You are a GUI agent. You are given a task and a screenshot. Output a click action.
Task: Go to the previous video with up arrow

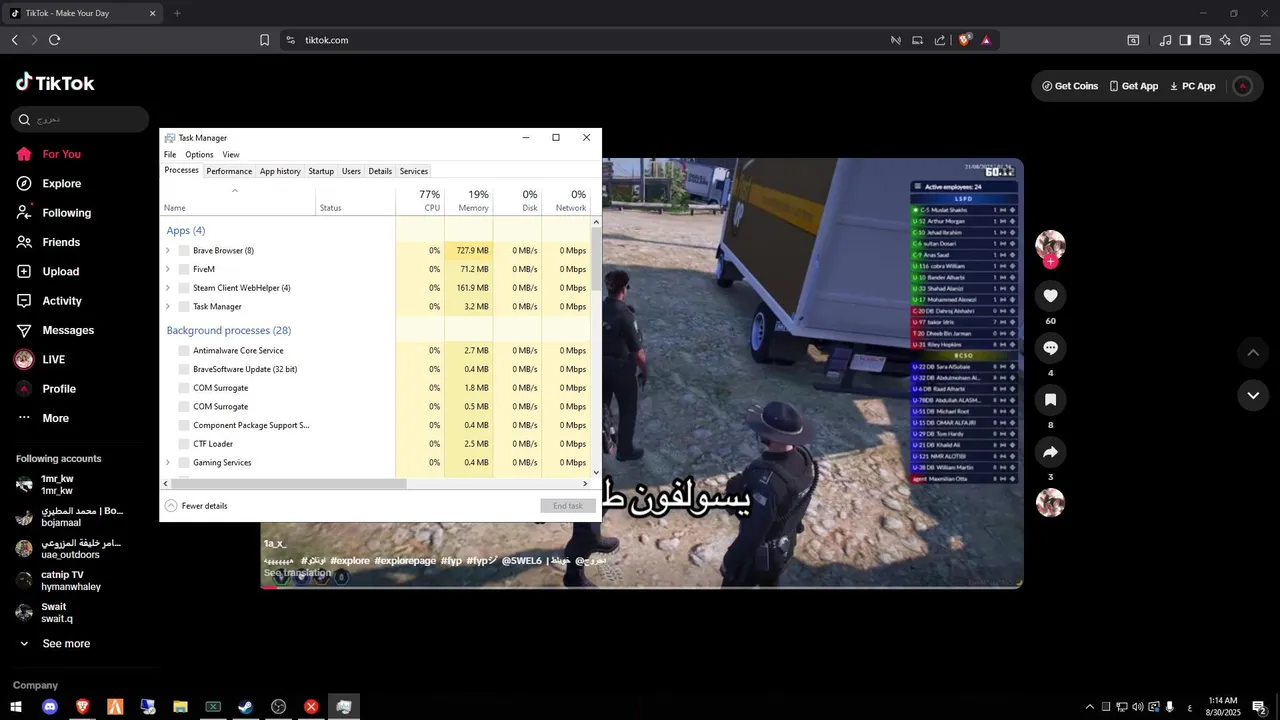click(1253, 352)
